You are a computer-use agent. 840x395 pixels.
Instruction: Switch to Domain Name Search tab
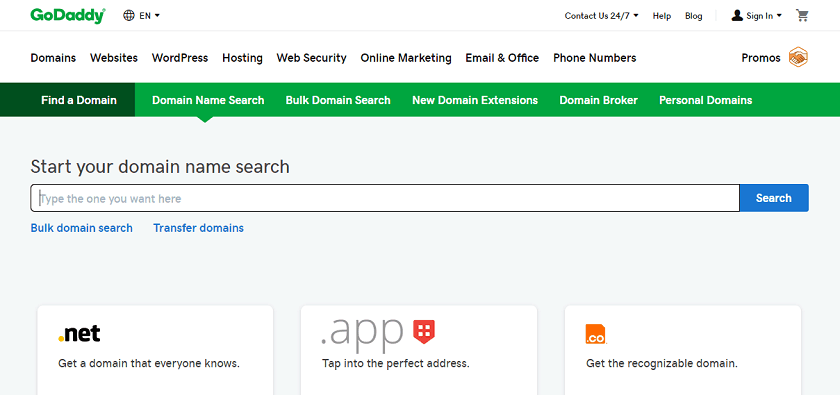pyautogui.click(x=208, y=100)
